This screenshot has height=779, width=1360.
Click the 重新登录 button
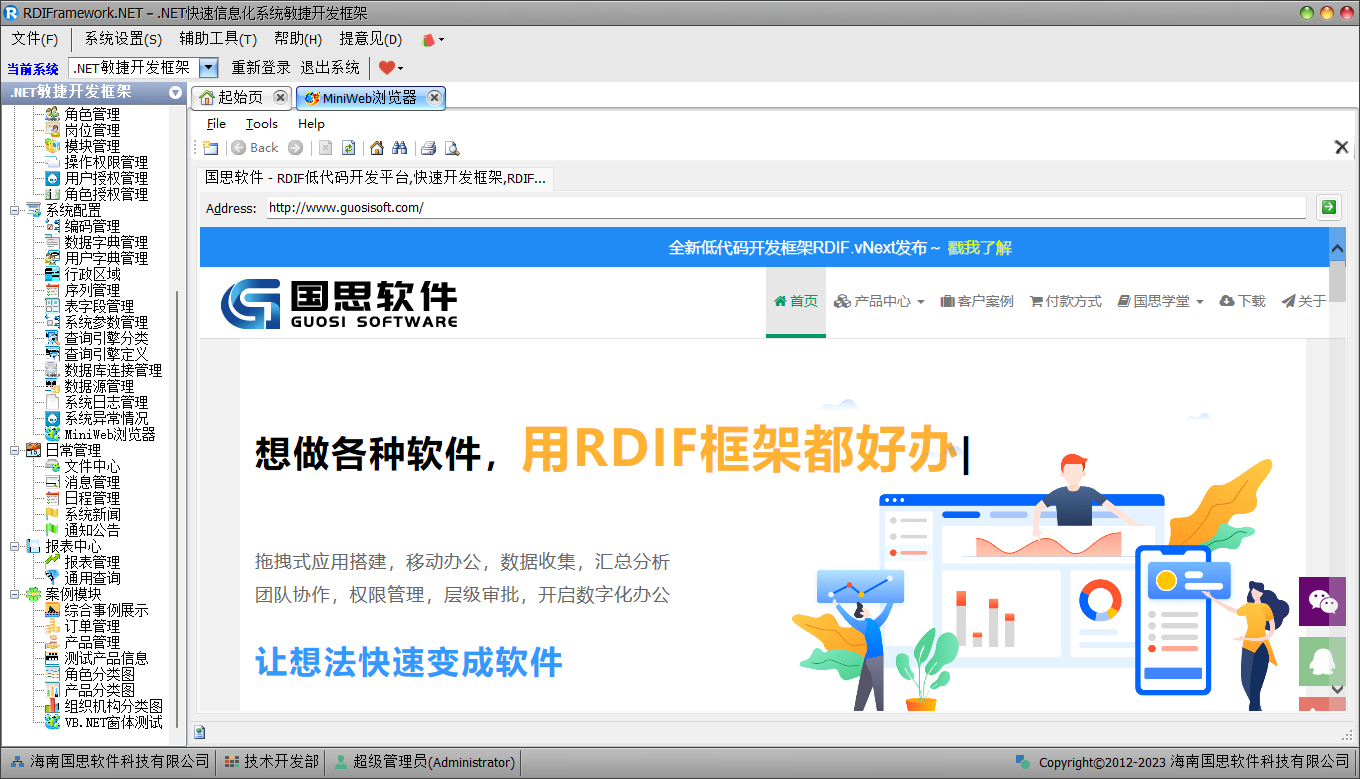[x=261, y=68]
